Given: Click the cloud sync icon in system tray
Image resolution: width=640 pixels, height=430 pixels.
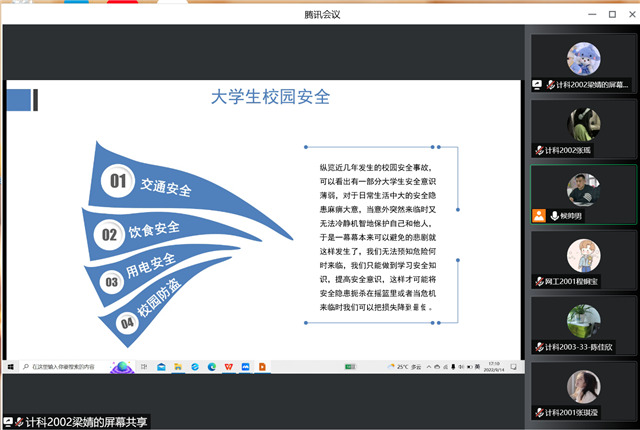Looking at the screenshot, I should coord(437,367).
